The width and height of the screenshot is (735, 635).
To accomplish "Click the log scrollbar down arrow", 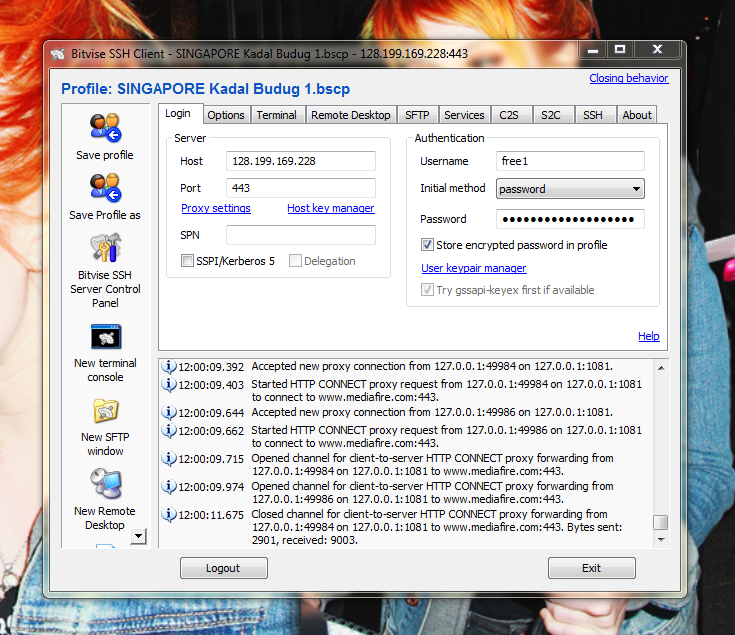I will 661,540.
